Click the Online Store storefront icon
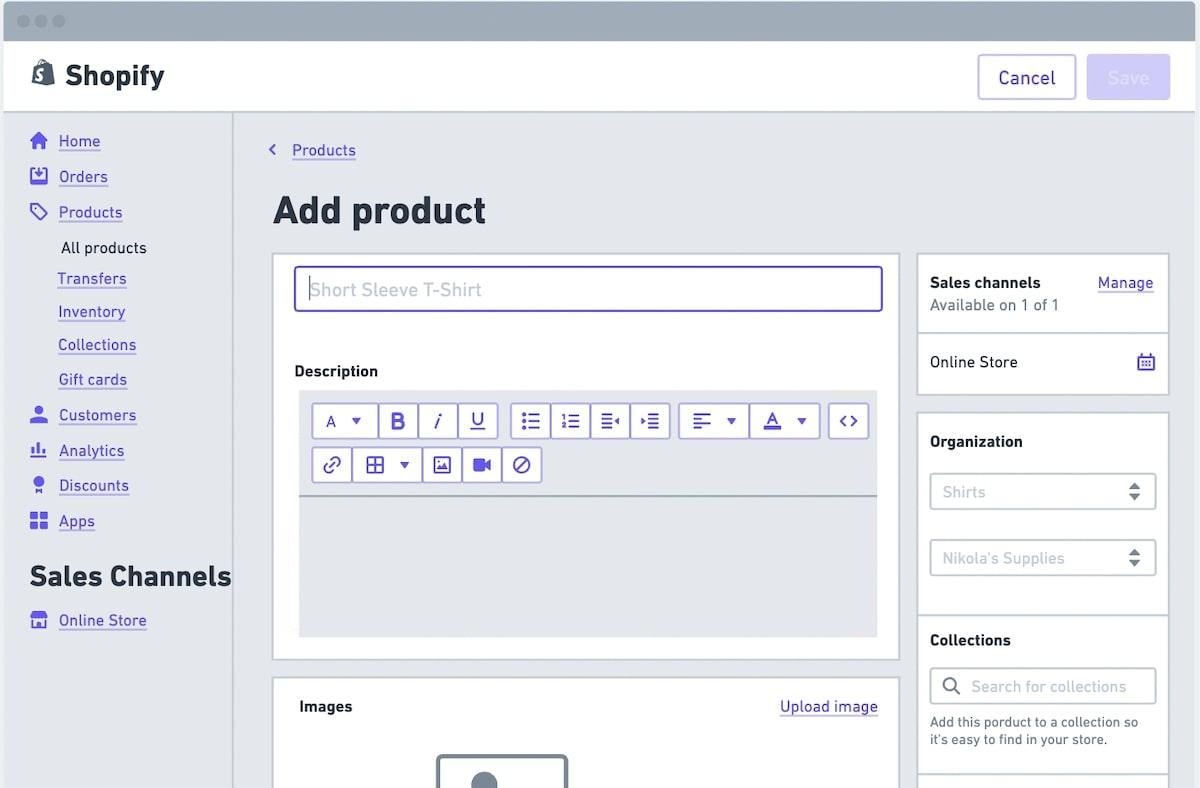This screenshot has height=788, width=1200. [39, 619]
